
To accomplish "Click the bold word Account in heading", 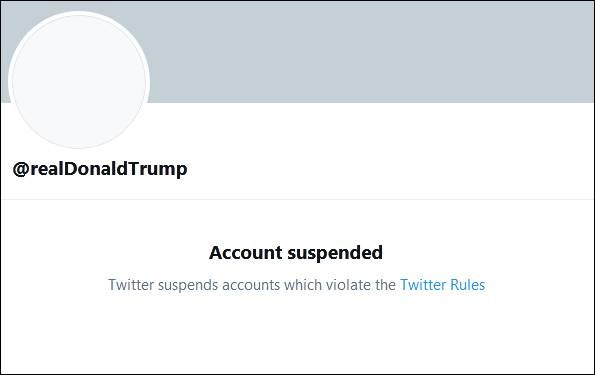I will tap(246, 253).
